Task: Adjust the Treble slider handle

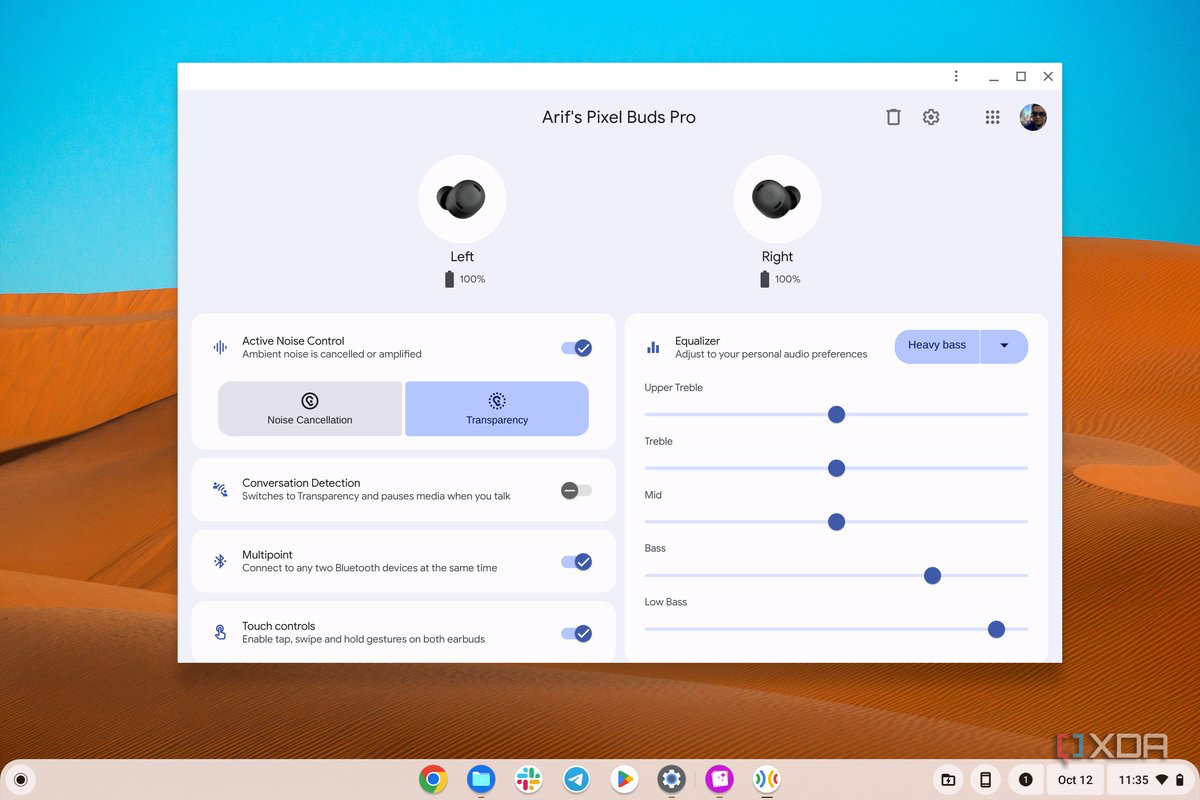Action: click(x=837, y=468)
